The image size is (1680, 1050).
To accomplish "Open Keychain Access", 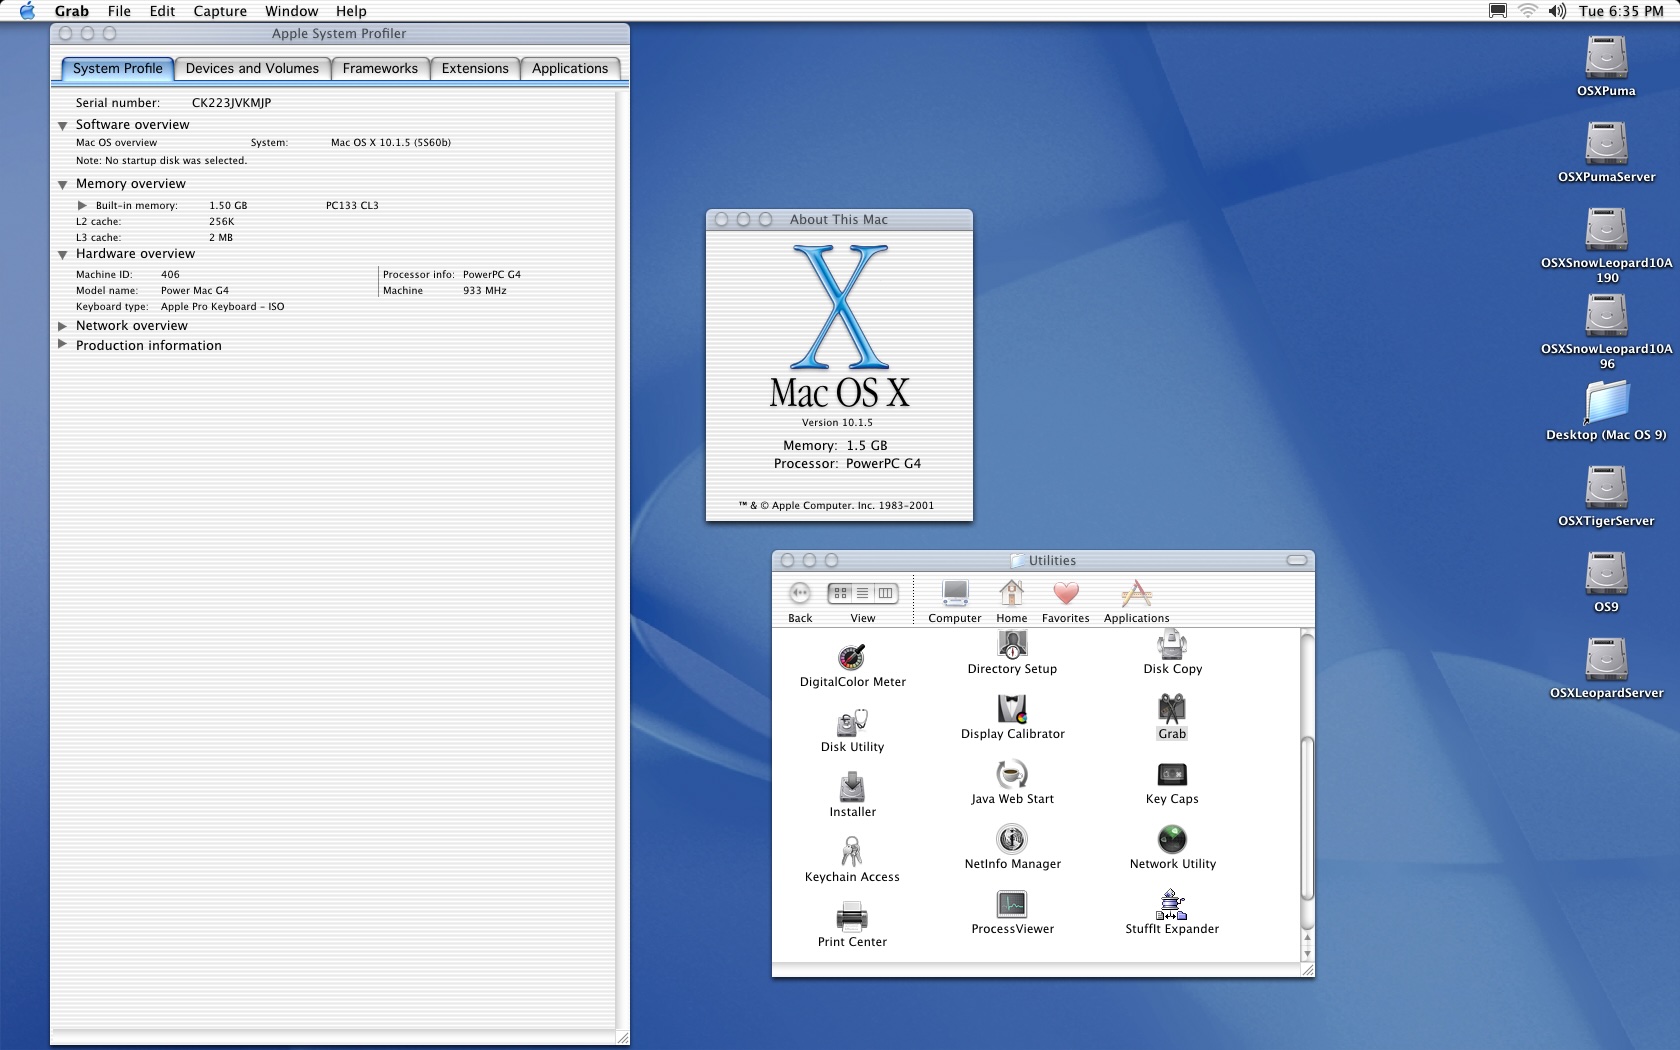I will click(852, 853).
